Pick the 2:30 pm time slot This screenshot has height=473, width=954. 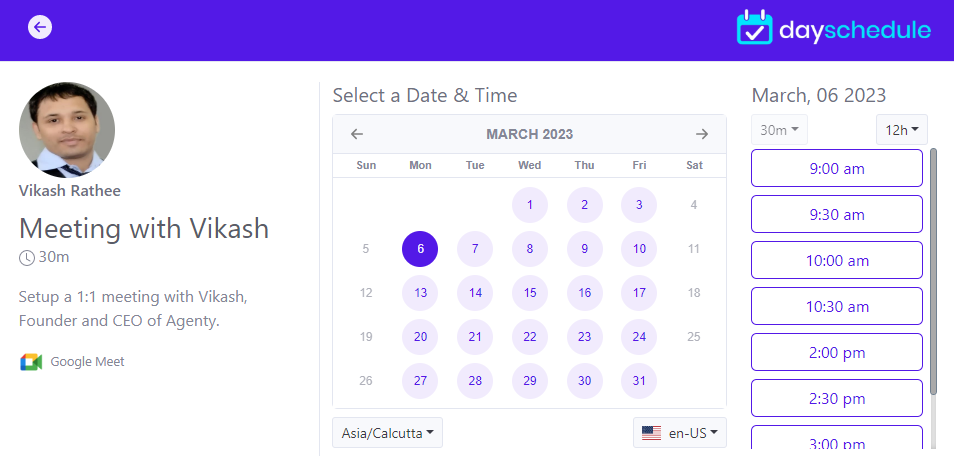836,398
